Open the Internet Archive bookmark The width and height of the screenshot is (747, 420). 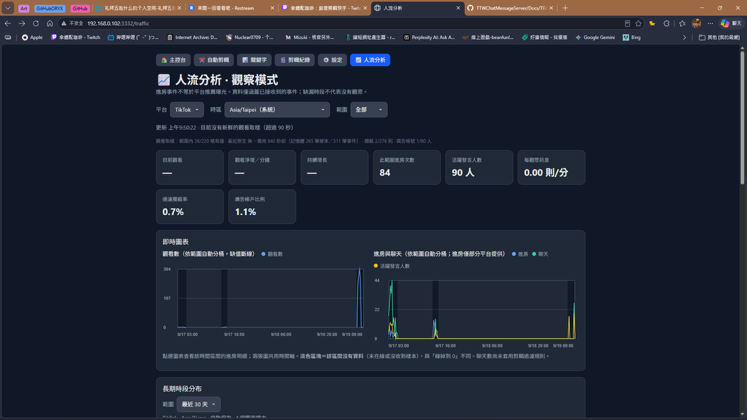tap(192, 37)
